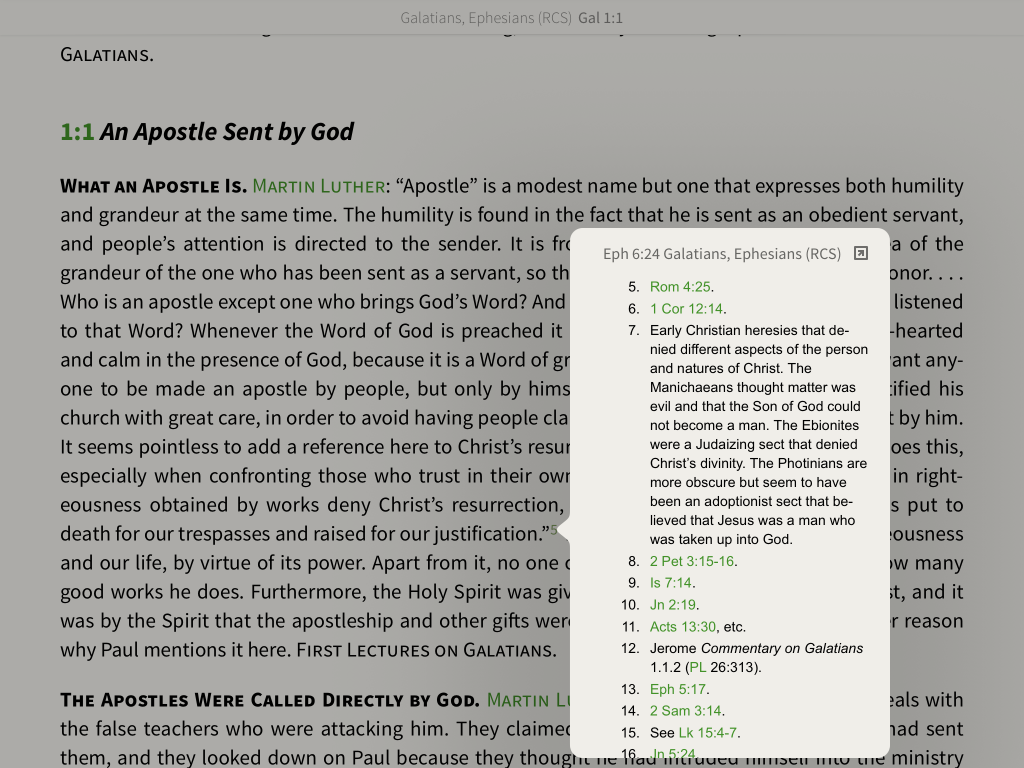Click the heading 'An Apostle Sent by God'
Image resolution: width=1024 pixels, height=768 pixels.
pyautogui.click(x=227, y=132)
